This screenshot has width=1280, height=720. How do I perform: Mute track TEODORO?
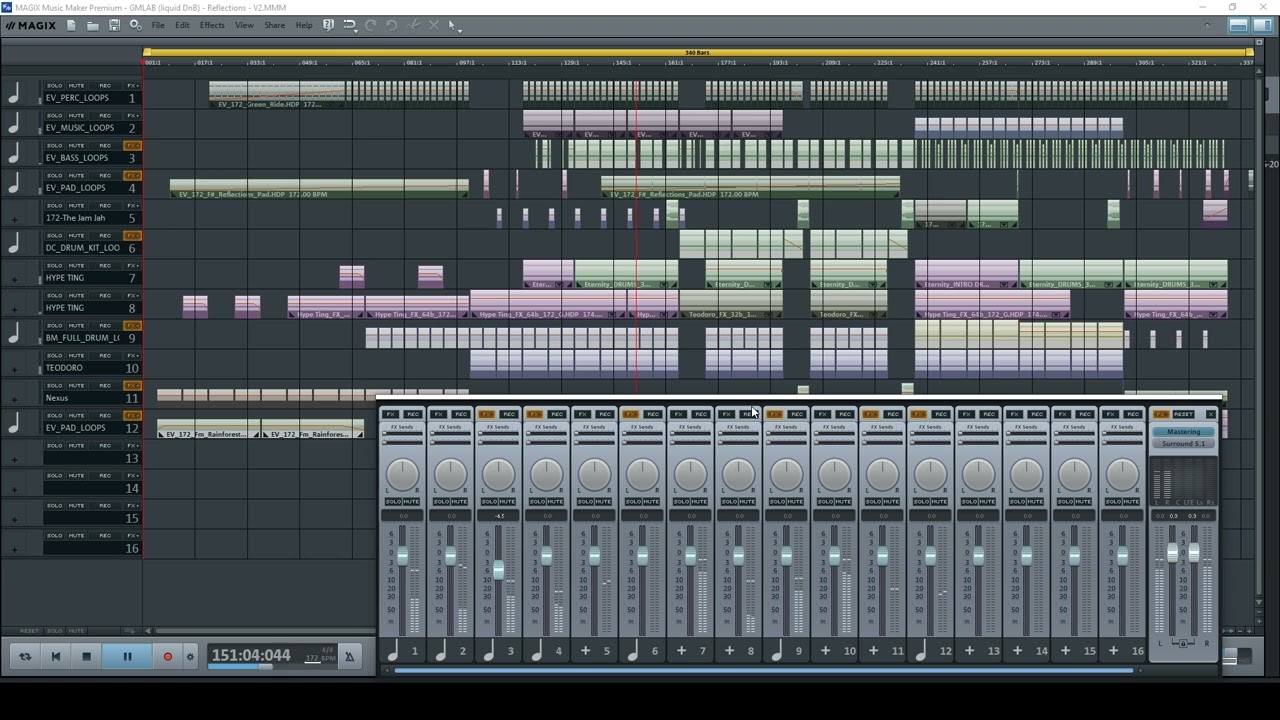77,356
